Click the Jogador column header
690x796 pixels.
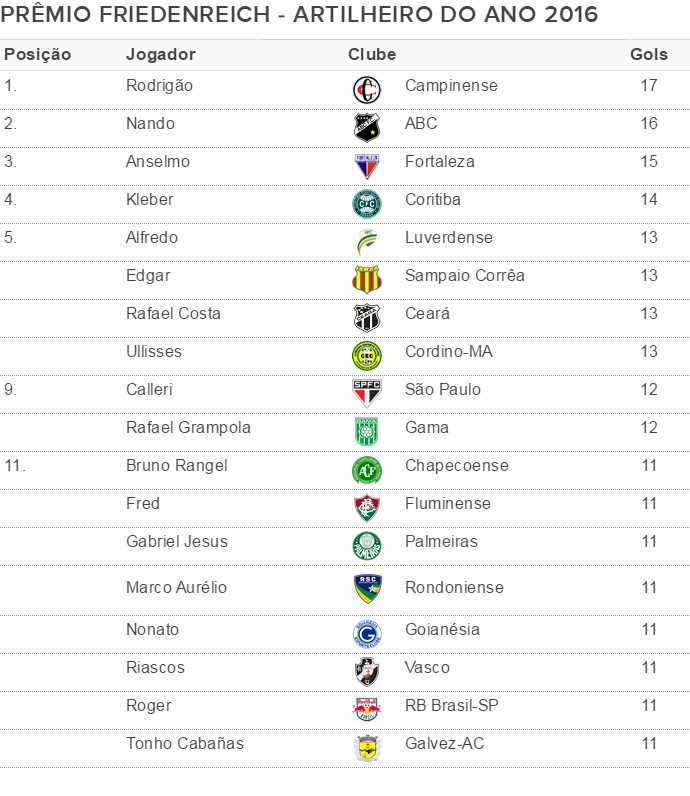point(161,54)
